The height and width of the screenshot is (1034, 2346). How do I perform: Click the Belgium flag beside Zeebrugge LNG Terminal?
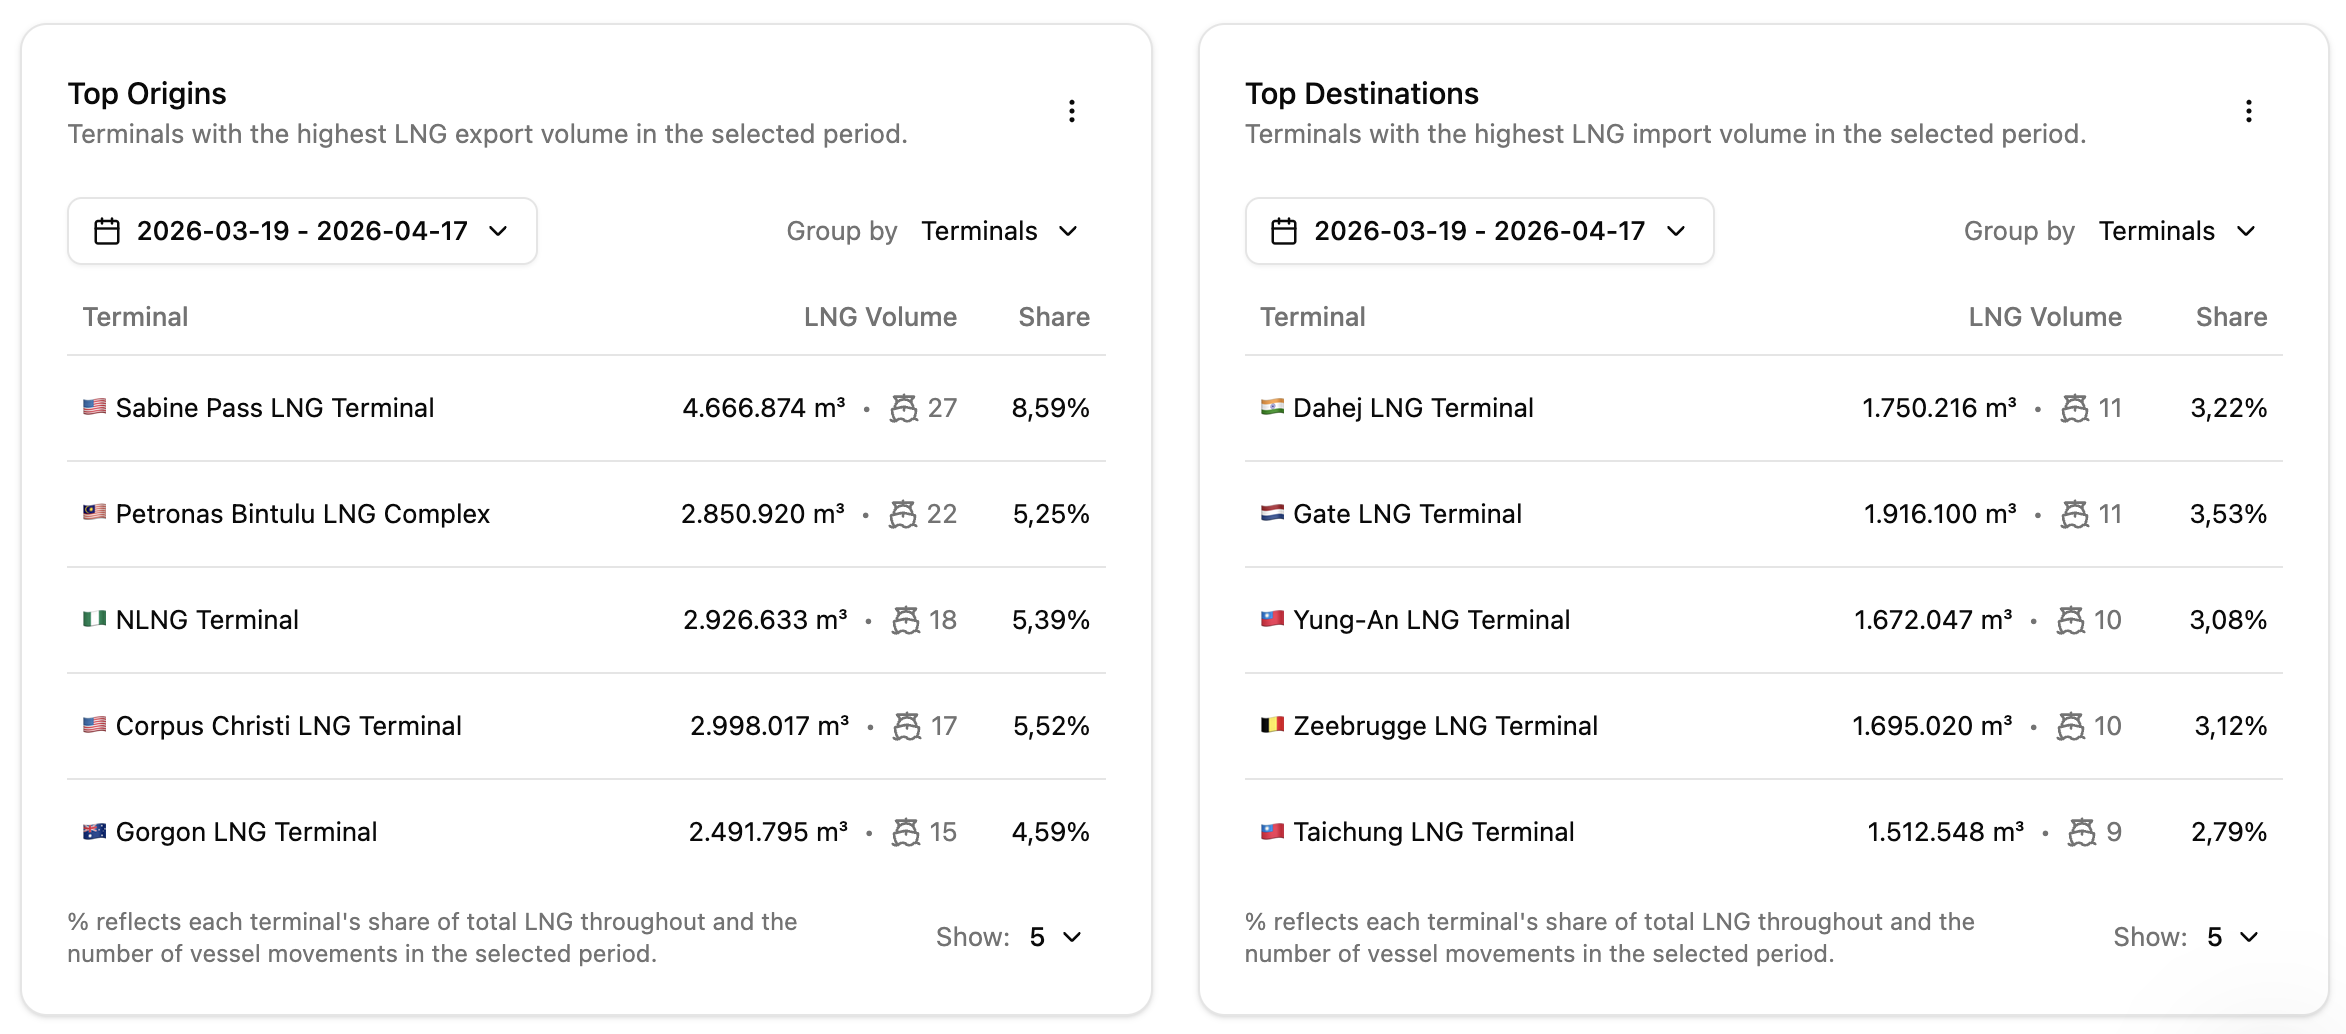1272,725
